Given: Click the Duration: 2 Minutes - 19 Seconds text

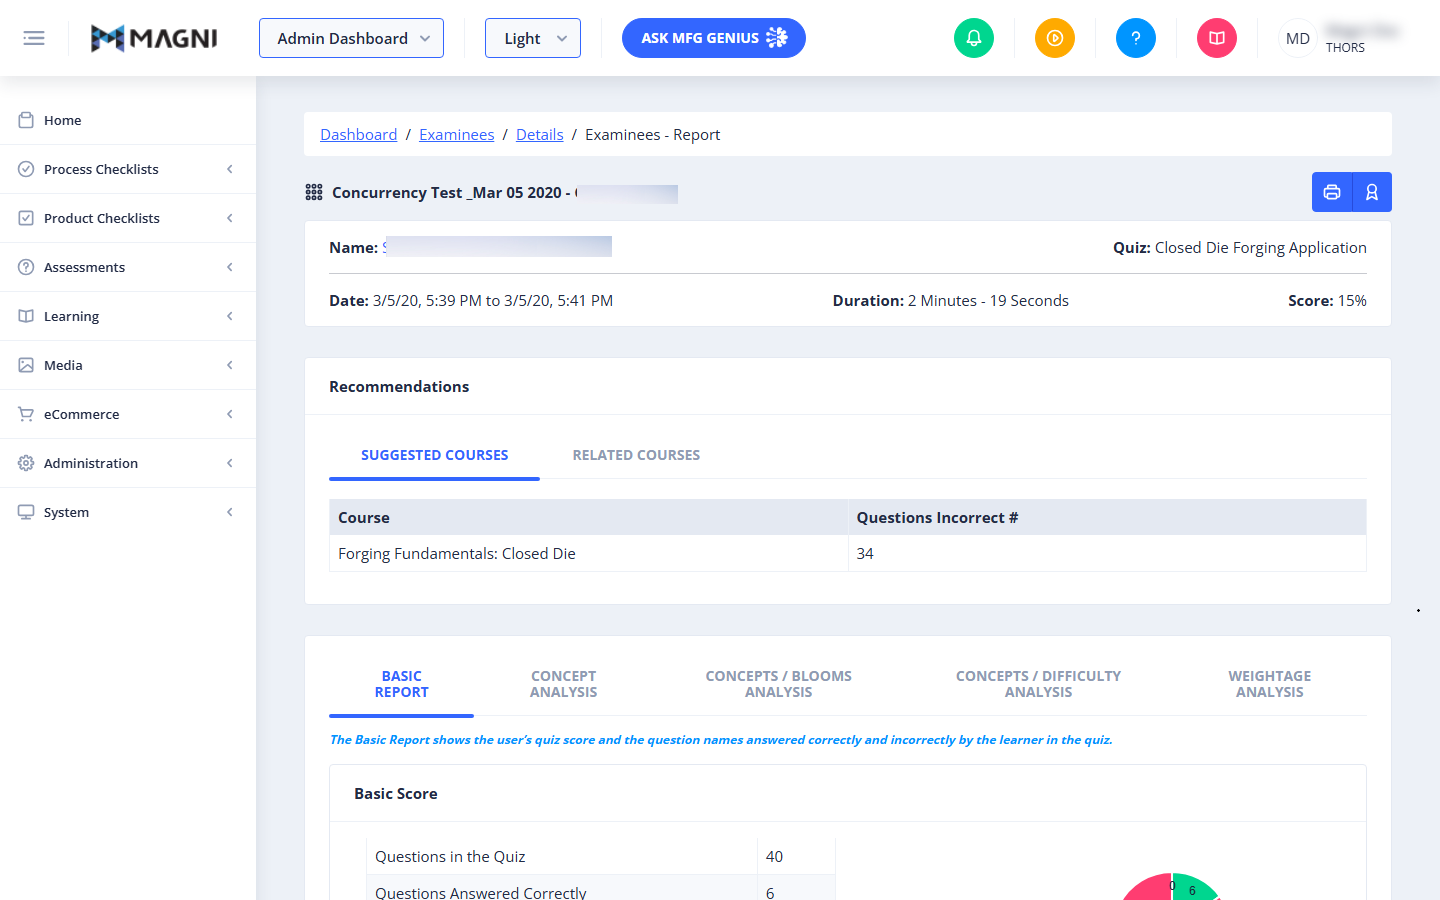Looking at the screenshot, I should (x=950, y=301).
